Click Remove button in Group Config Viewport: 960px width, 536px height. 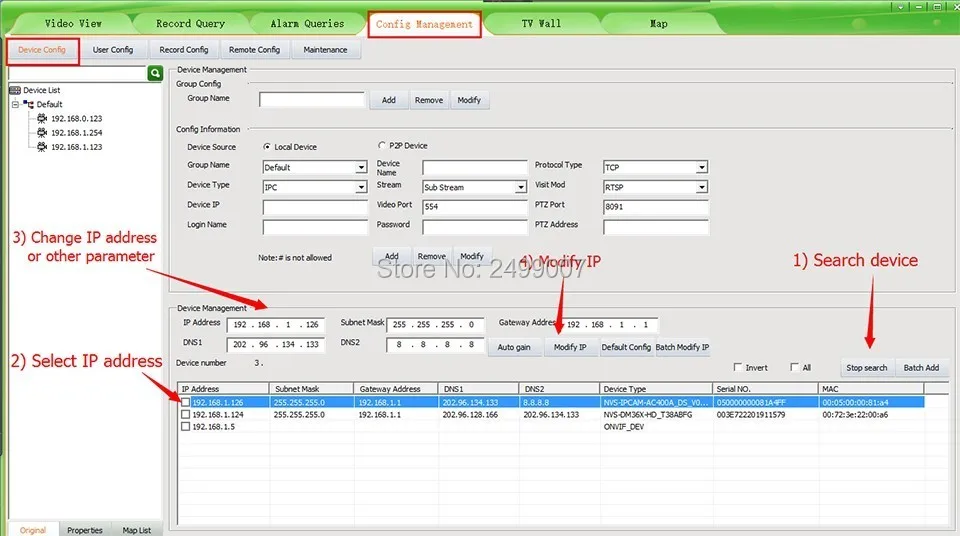click(x=429, y=100)
